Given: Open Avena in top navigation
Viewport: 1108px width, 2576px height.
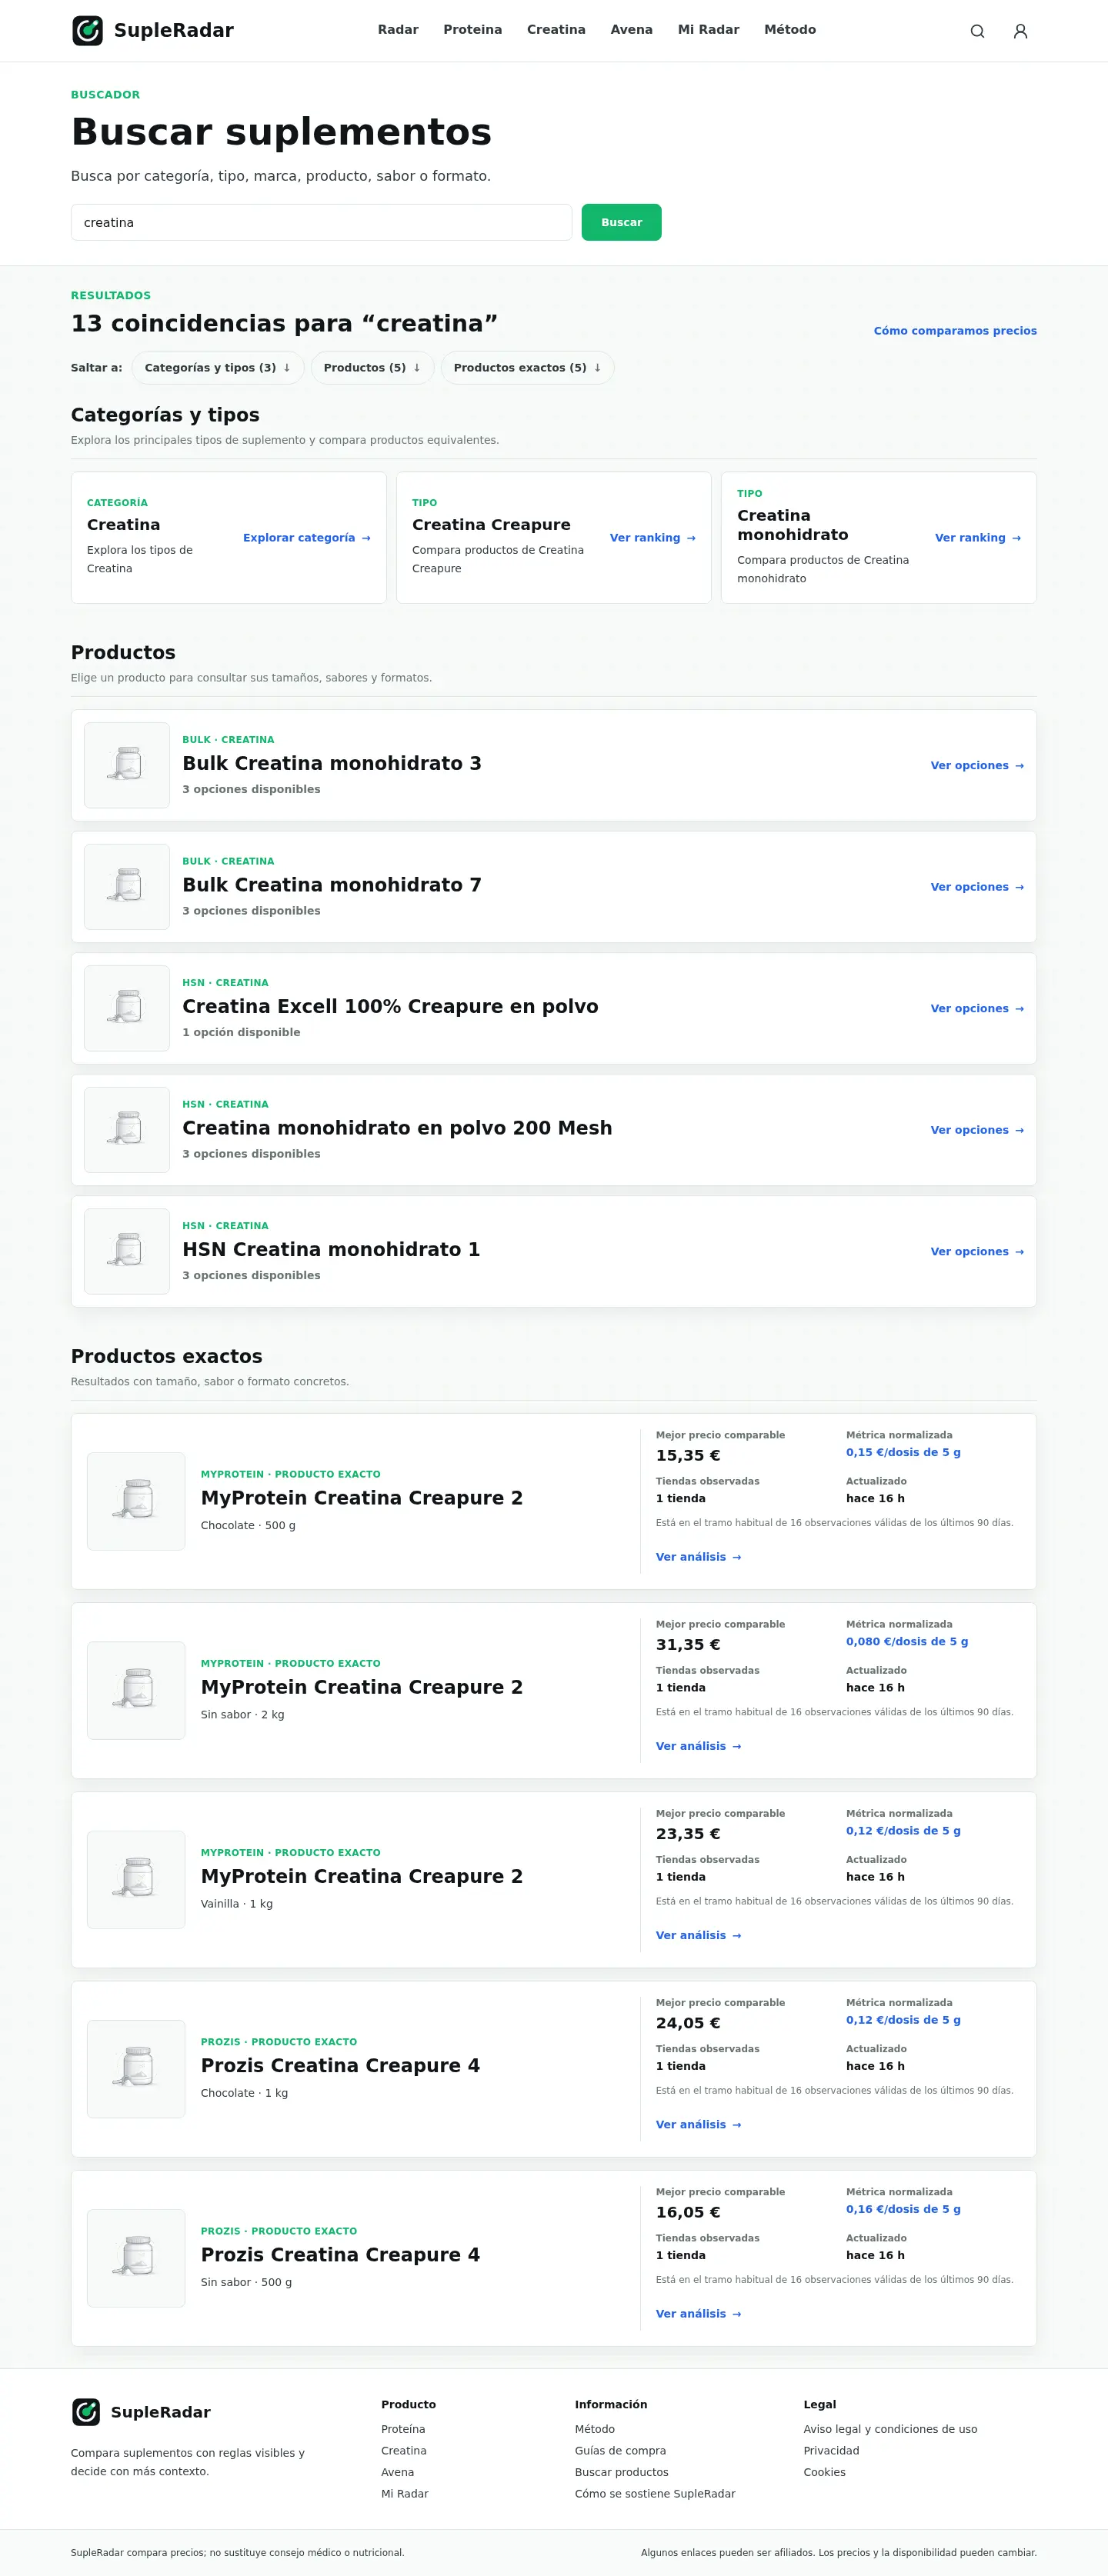Looking at the screenshot, I should point(631,30).
